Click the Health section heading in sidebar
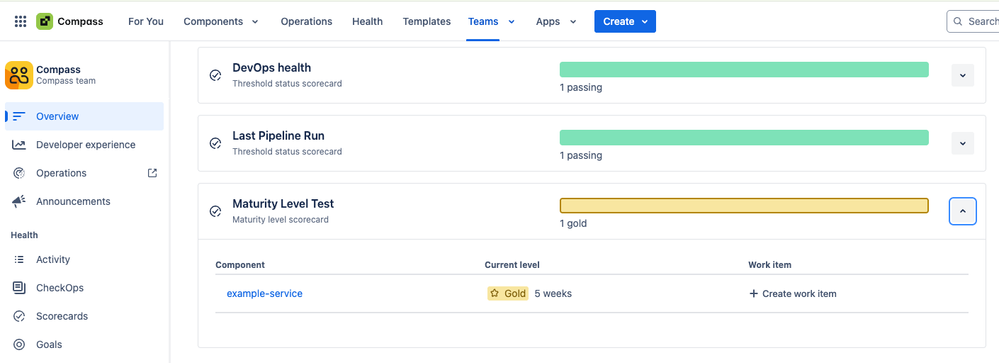The image size is (999, 363). 24,235
